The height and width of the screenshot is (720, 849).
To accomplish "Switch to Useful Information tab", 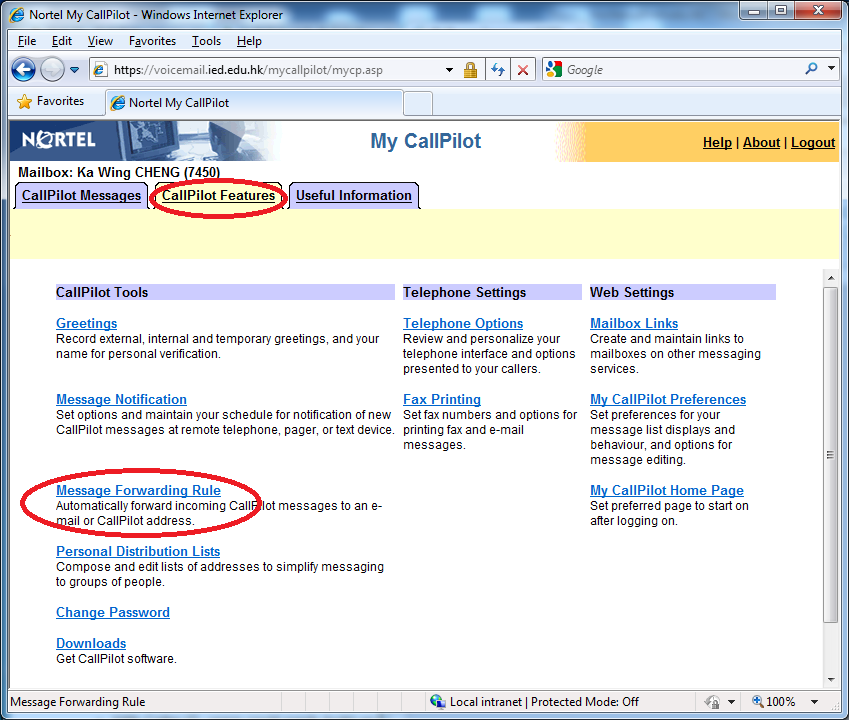I will tap(354, 195).
